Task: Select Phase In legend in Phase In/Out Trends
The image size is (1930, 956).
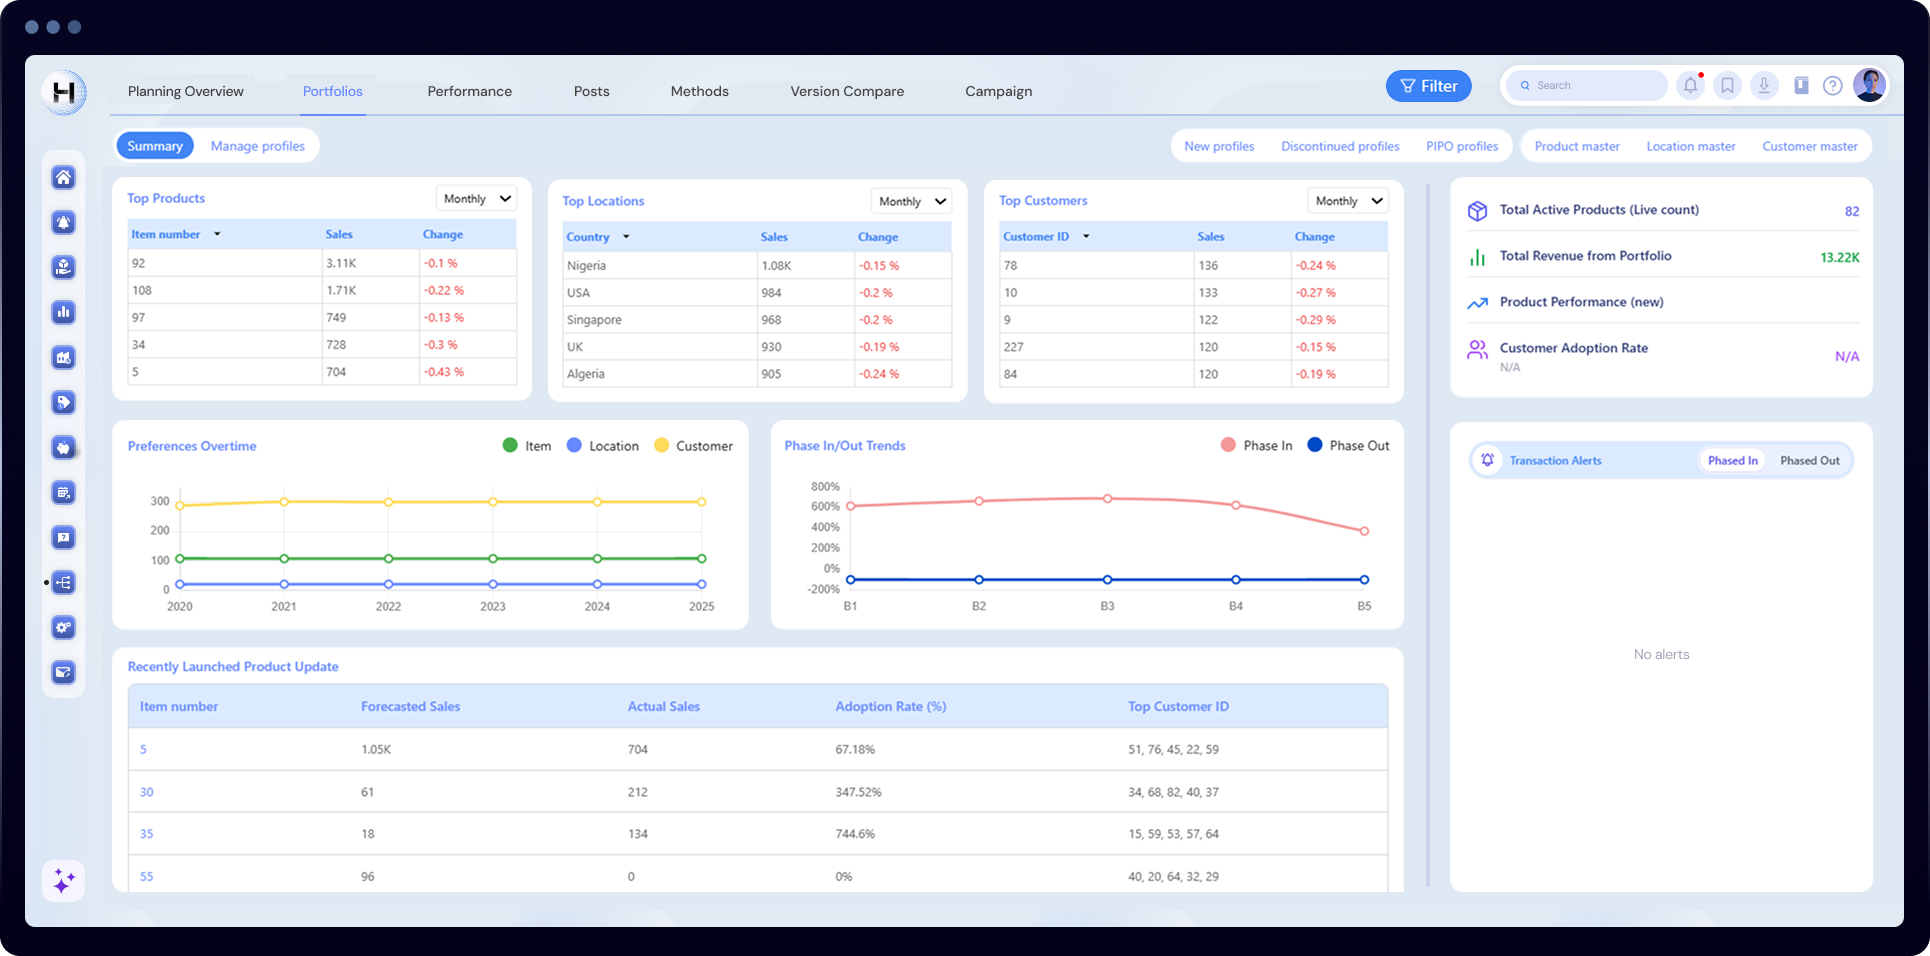Action: click(x=1258, y=445)
